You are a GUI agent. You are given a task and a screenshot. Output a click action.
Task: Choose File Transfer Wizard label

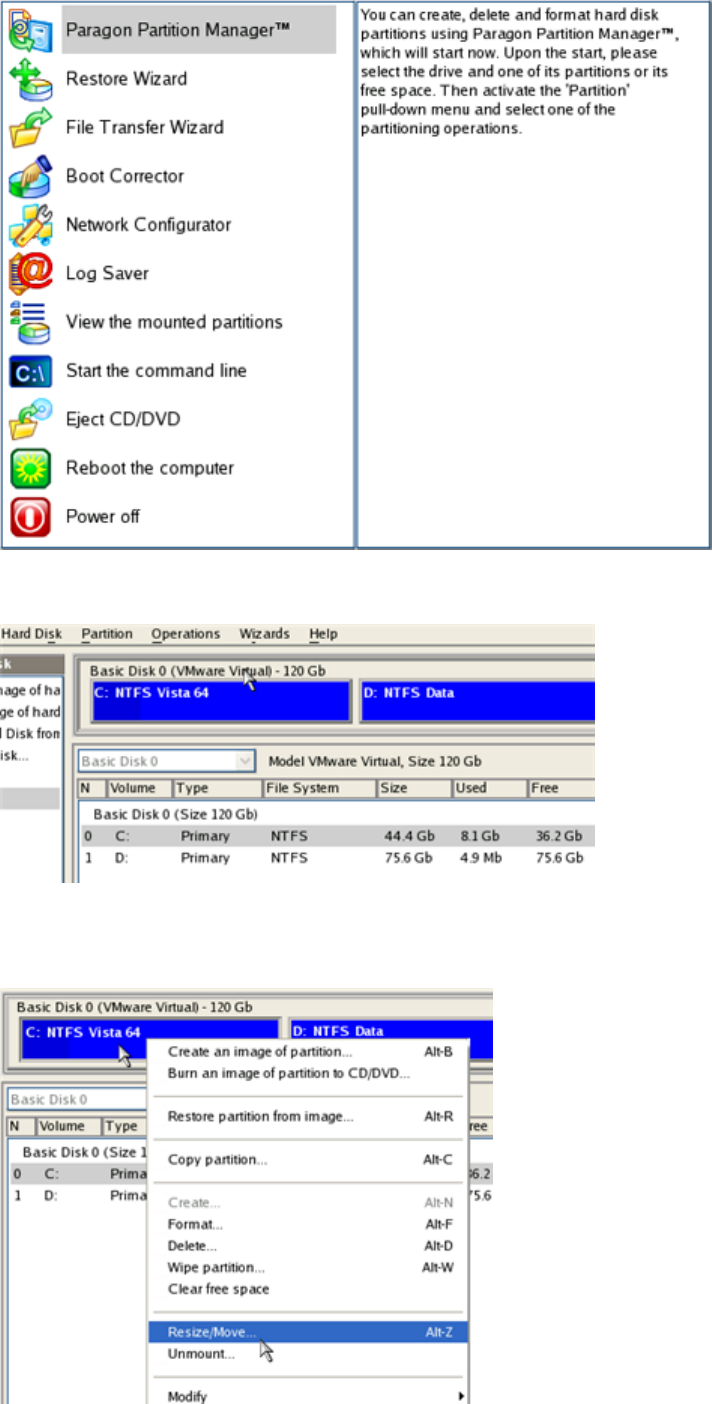pyautogui.click(x=145, y=127)
